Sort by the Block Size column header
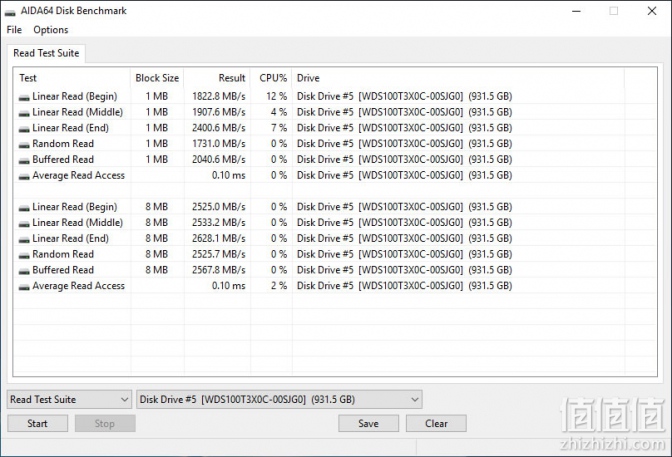The height and width of the screenshot is (457, 672). (157, 78)
